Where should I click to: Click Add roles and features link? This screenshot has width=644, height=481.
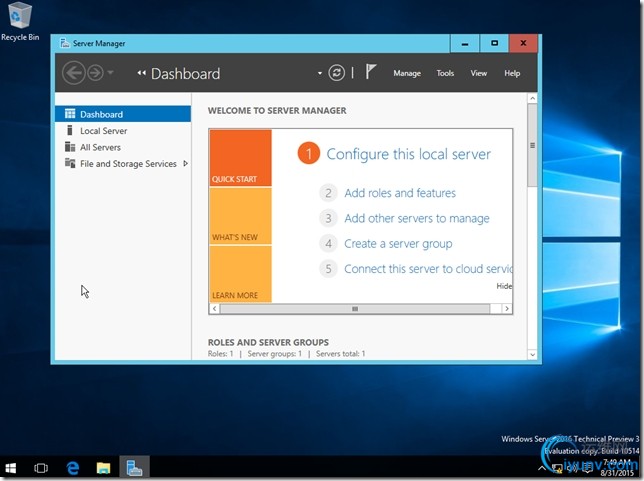pyautogui.click(x=399, y=193)
